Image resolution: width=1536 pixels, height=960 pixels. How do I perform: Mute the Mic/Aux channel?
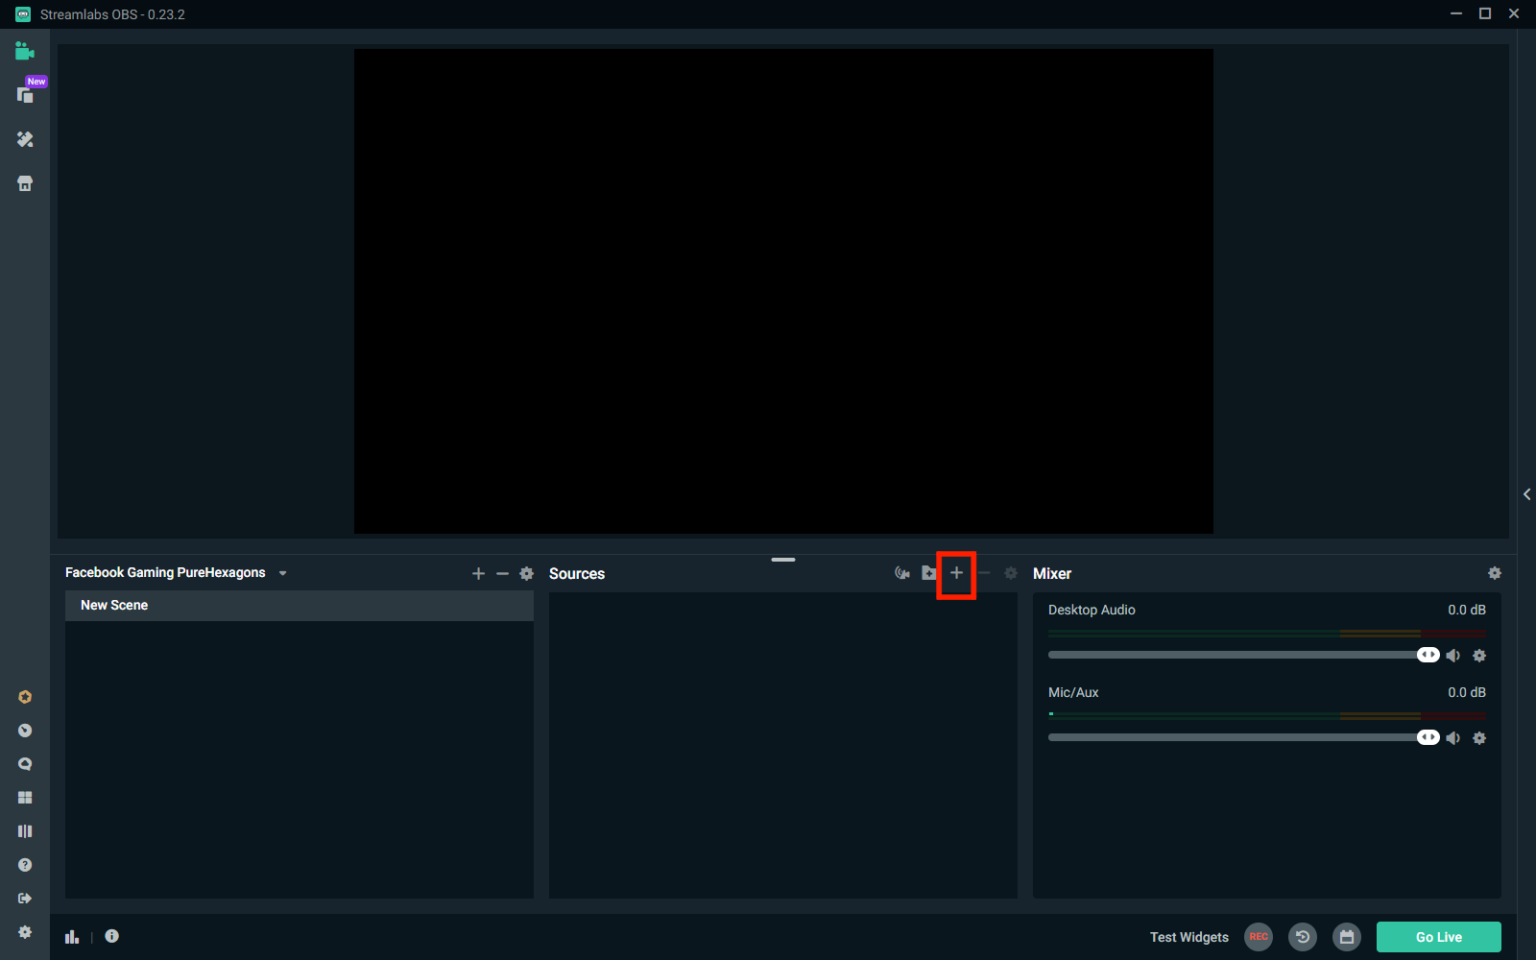point(1453,738)
